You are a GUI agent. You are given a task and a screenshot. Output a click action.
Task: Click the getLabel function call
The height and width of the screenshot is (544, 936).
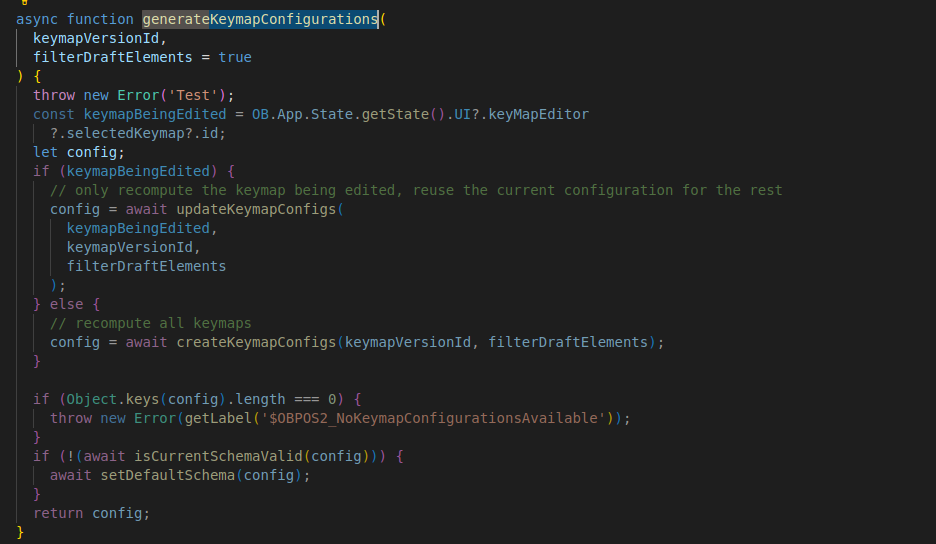click(x=218, y=419)
